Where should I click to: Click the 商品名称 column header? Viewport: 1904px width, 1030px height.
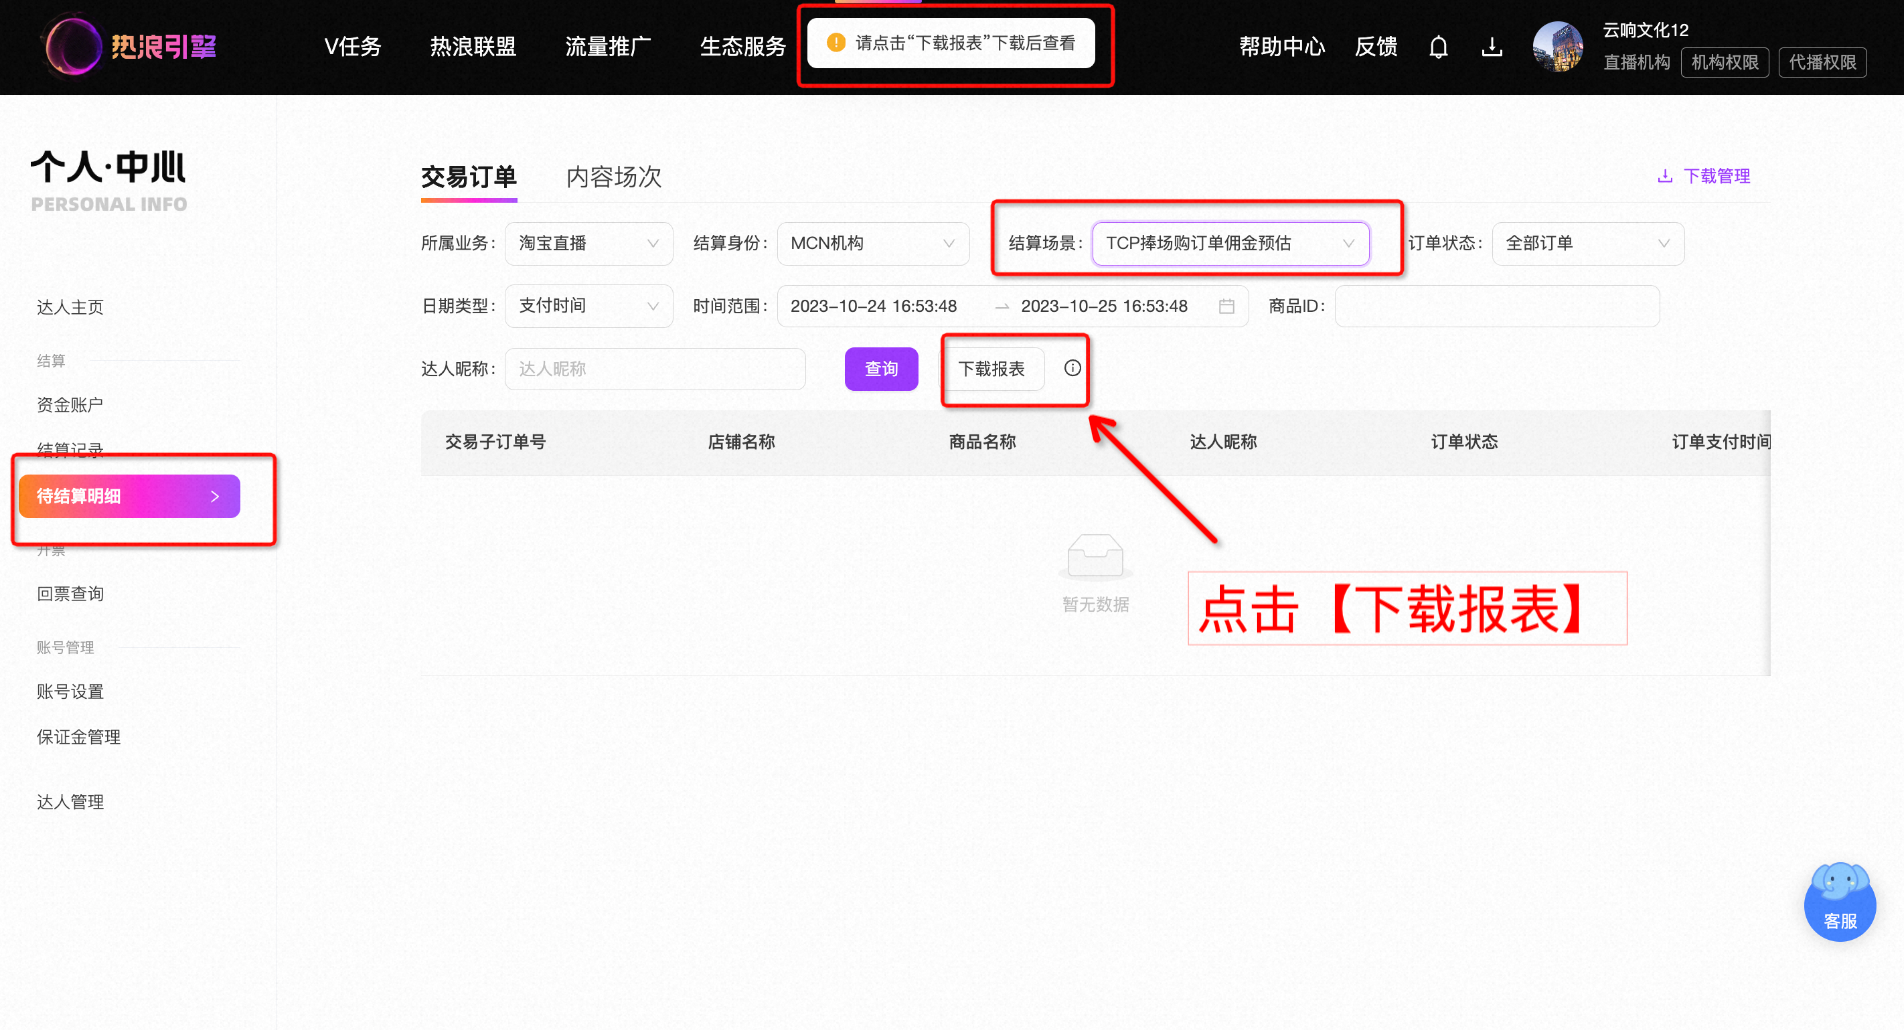[982, 442]
